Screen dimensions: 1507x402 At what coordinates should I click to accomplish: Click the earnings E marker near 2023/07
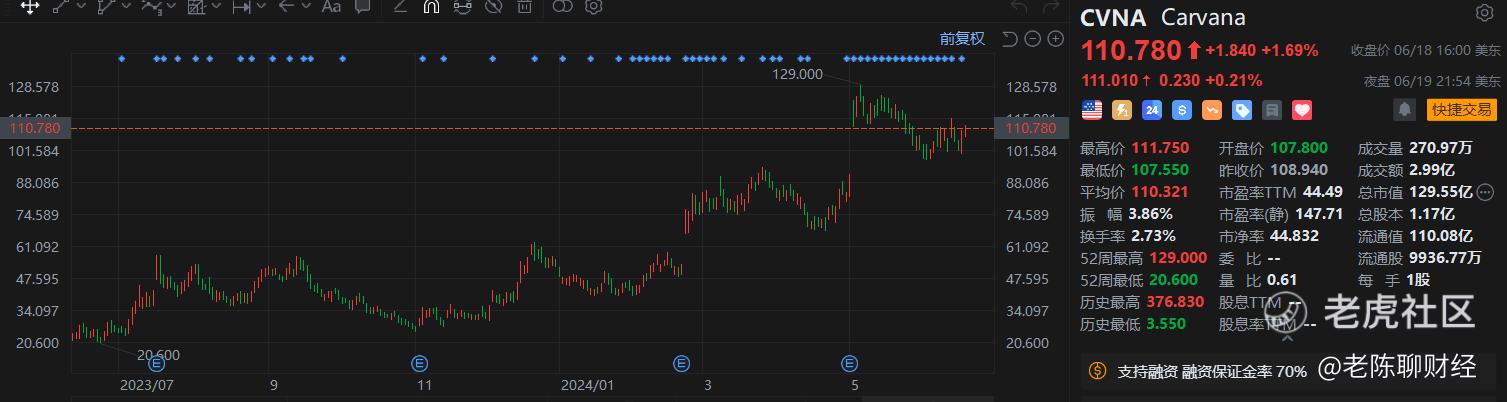click(155, 362)
